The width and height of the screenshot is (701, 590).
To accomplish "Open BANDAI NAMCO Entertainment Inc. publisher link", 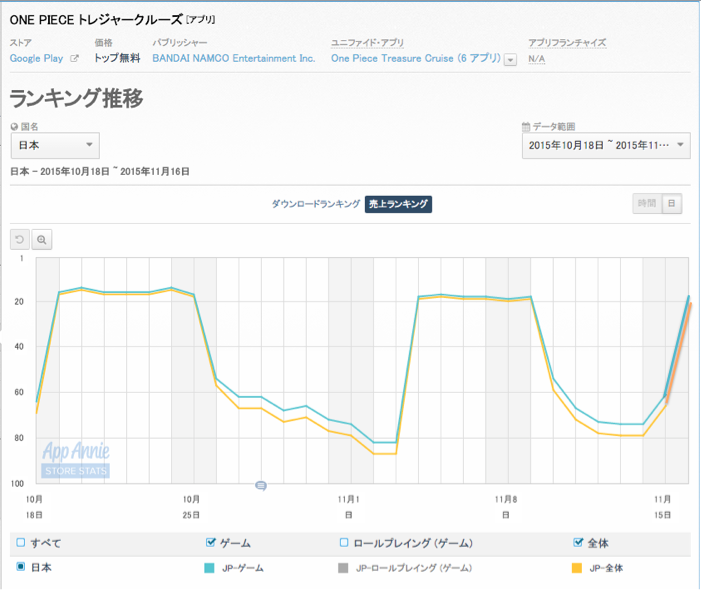I will tap(234, 58).
